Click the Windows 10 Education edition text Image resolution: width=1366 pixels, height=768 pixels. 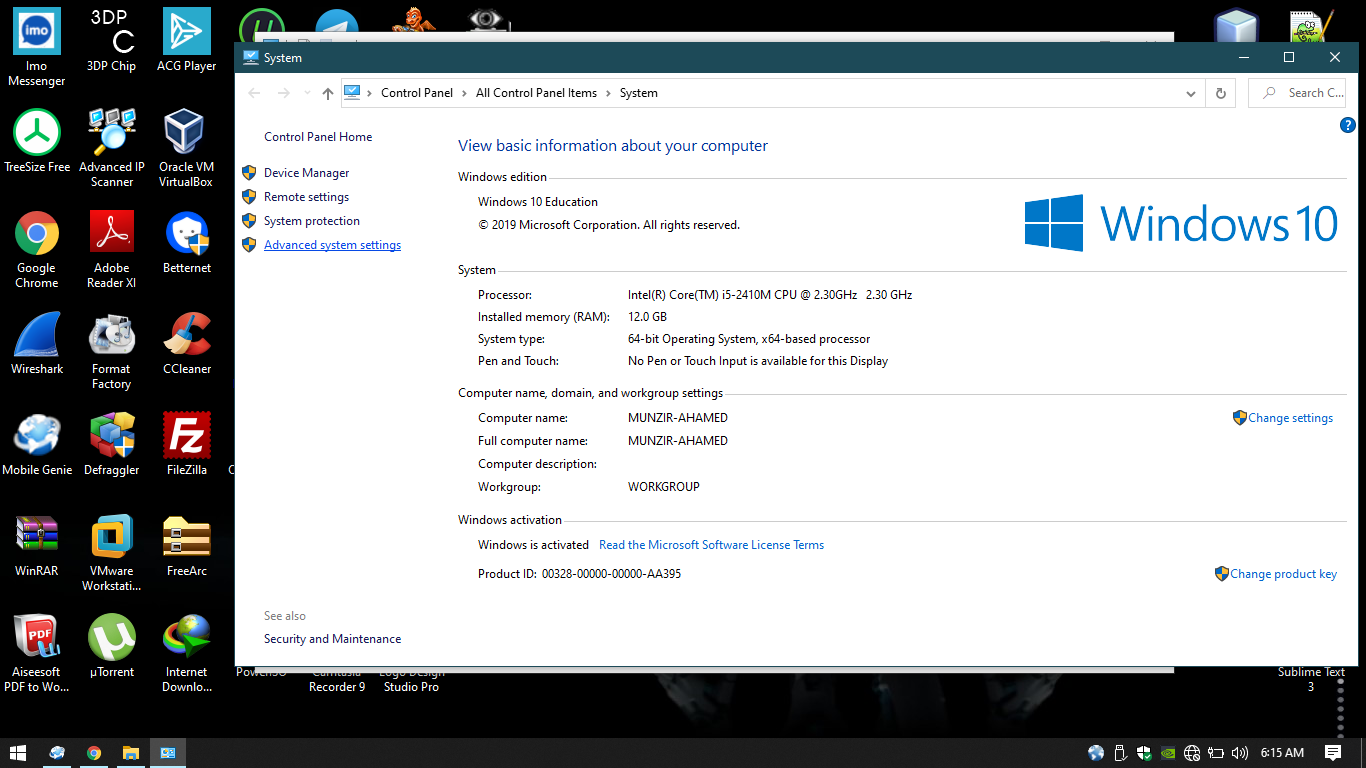point(538,202)
